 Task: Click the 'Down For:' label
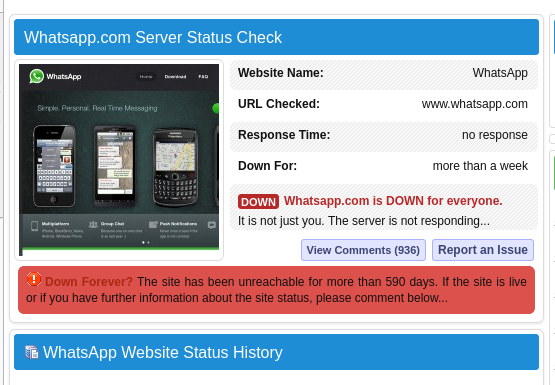[x=268, y=166]
